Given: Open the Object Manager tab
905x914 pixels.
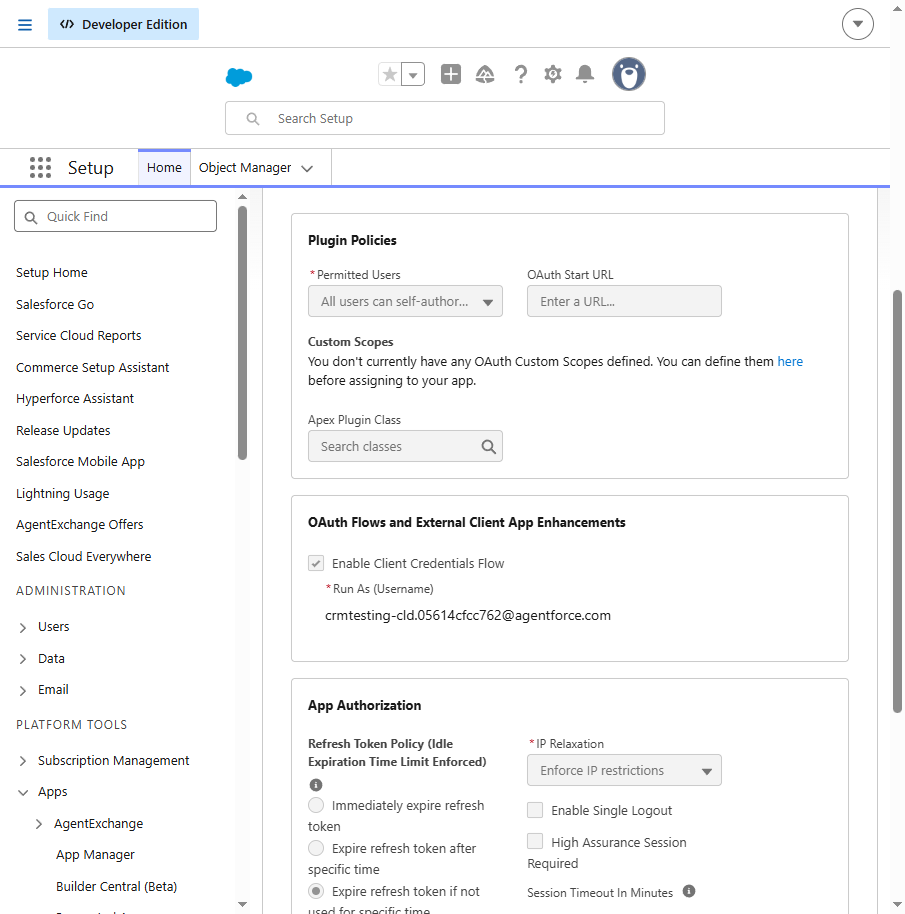Looking at the screenshot, I should pyautogui.click(x=245, y=168).
